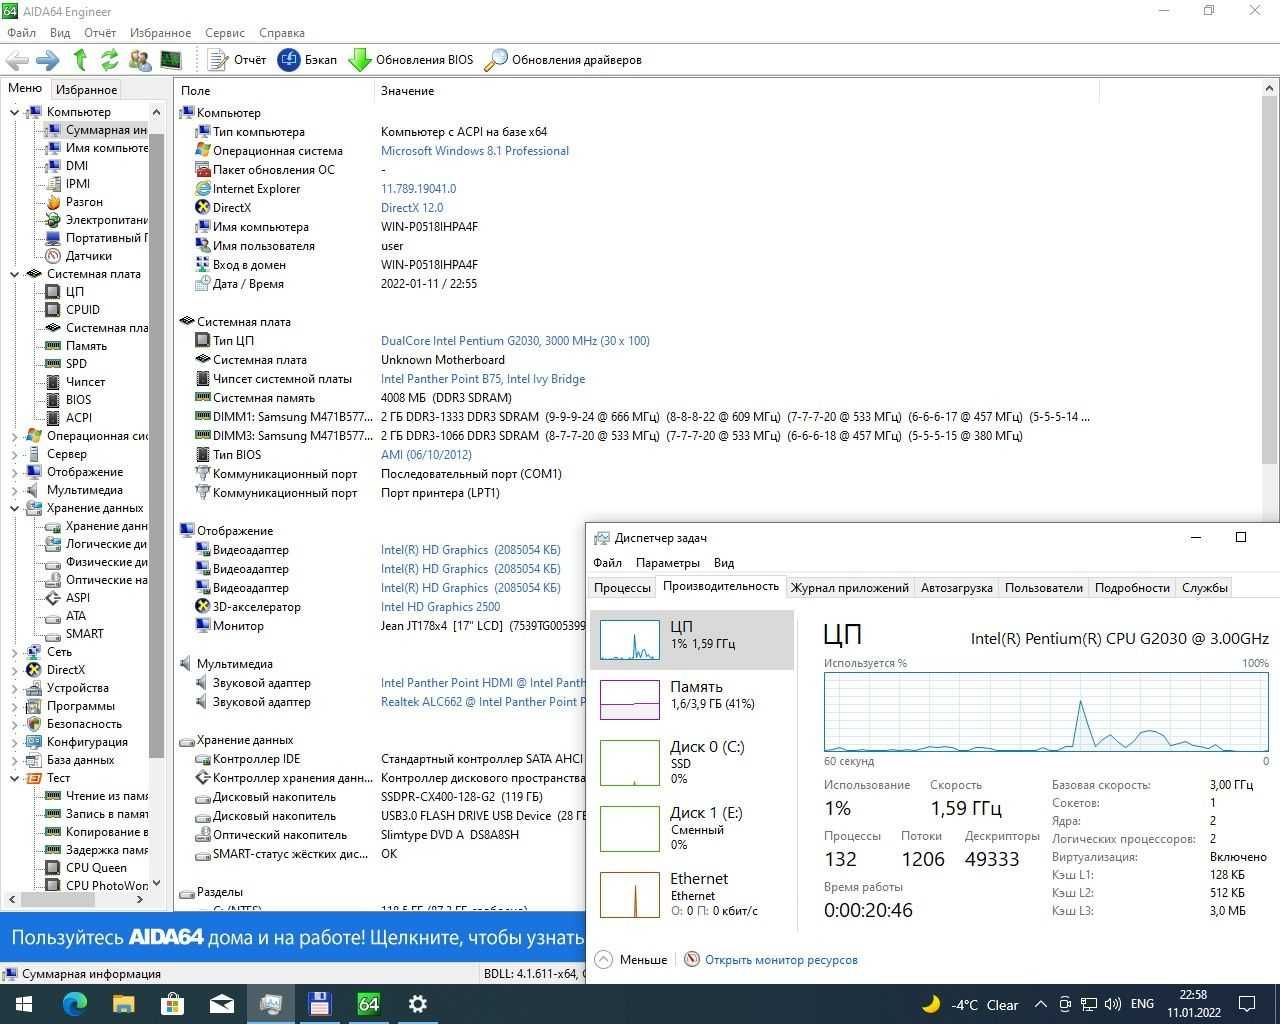This screenshot has width=1280, height=1024.
Task: Select CPU Queen test item
Action: (96, 868)
